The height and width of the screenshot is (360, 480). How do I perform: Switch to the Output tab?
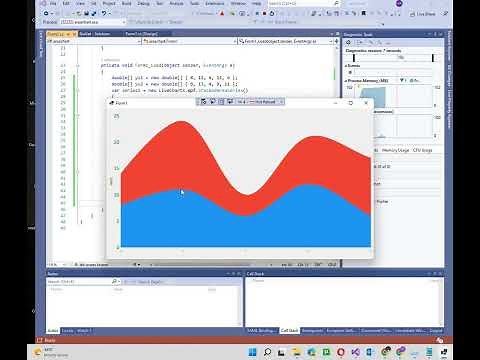click(x=435, y=331)
